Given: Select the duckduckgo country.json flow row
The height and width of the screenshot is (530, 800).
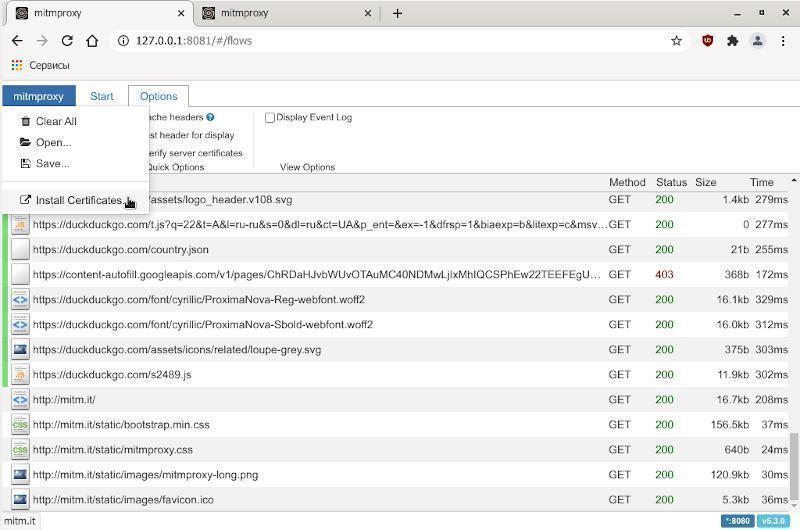Looking at the screenshot, I should click(396, 249).
